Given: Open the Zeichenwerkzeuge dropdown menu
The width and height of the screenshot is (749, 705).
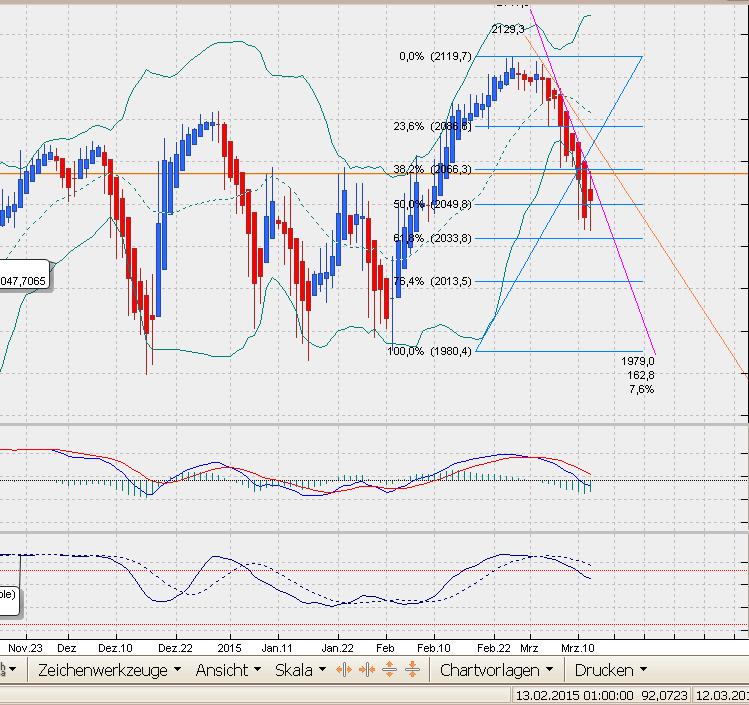Looking at the screenshot, I should (109, 670).
